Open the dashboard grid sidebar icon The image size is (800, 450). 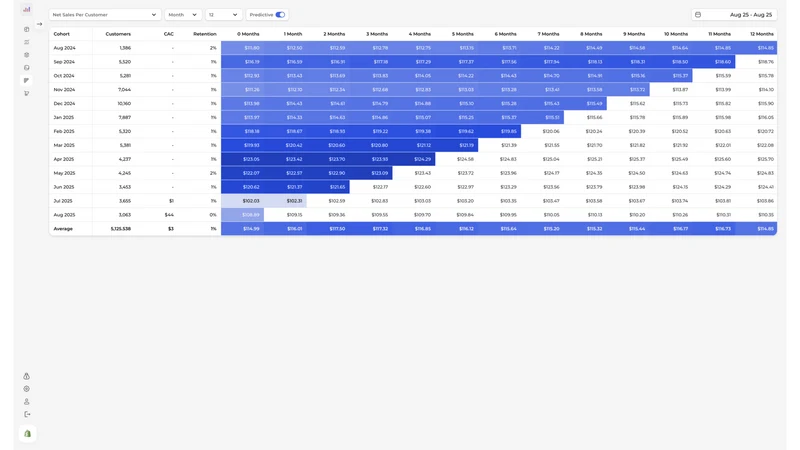tap(27, 30)
